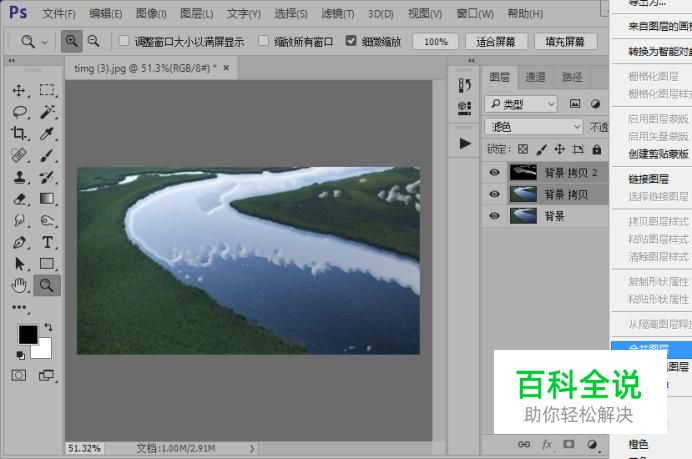Open the 滤镜(T) menu
The width and height of the screenshot is (692, 459).
point(338,14)
